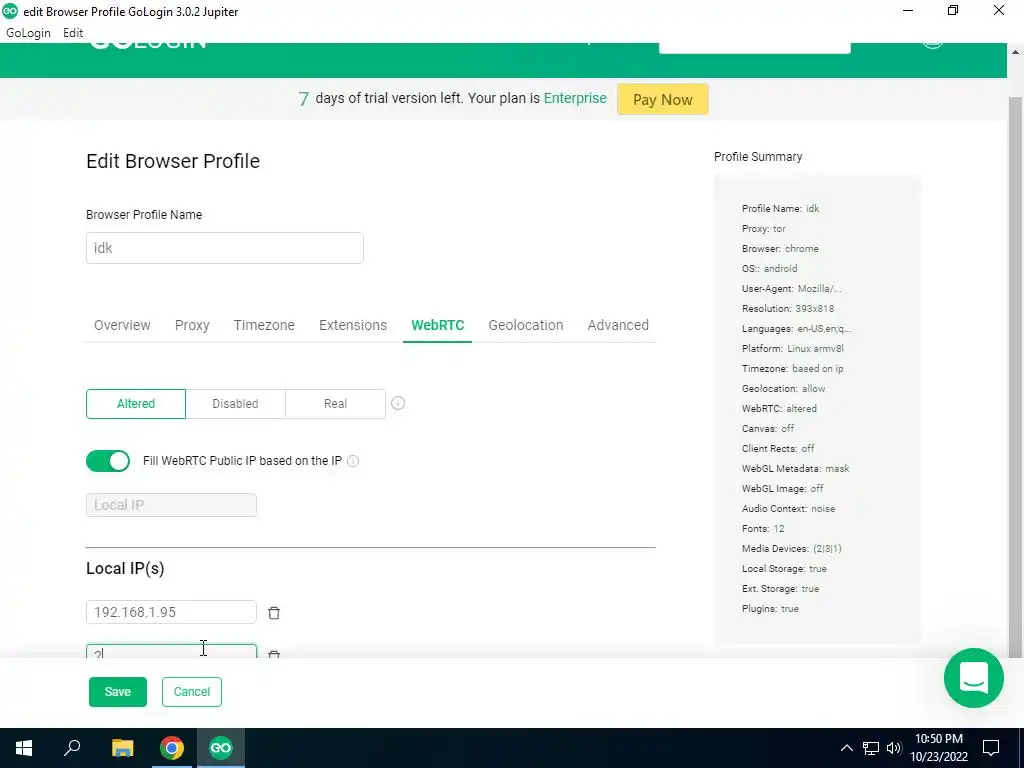Switch to GoLogin app in taskbar

click(x=221, y=748)
